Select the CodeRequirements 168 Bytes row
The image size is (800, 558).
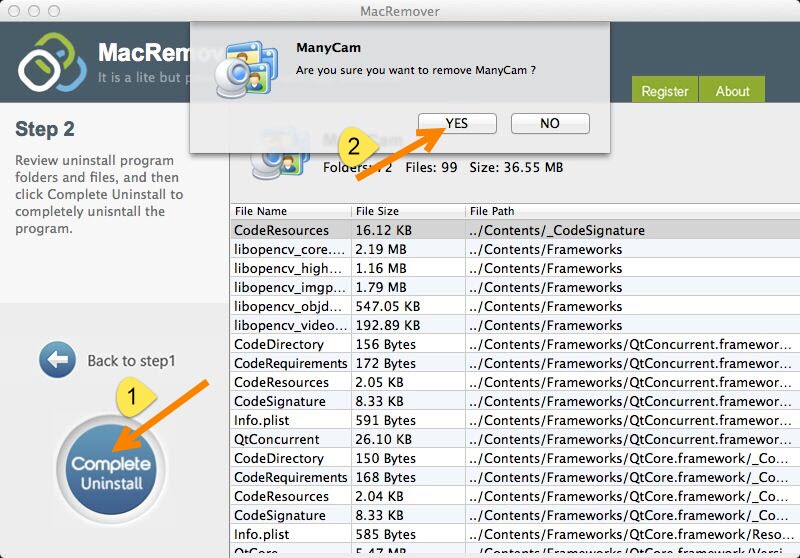pyautogui.click(x=515, y=477)
